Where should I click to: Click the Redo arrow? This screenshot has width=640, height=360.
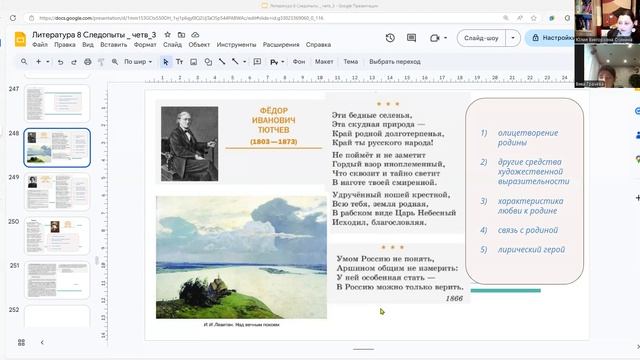74,62
